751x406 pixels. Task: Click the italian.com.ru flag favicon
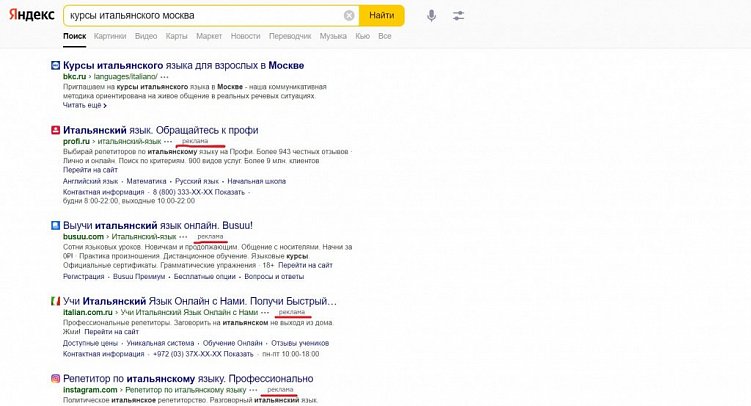coord(56,301)
